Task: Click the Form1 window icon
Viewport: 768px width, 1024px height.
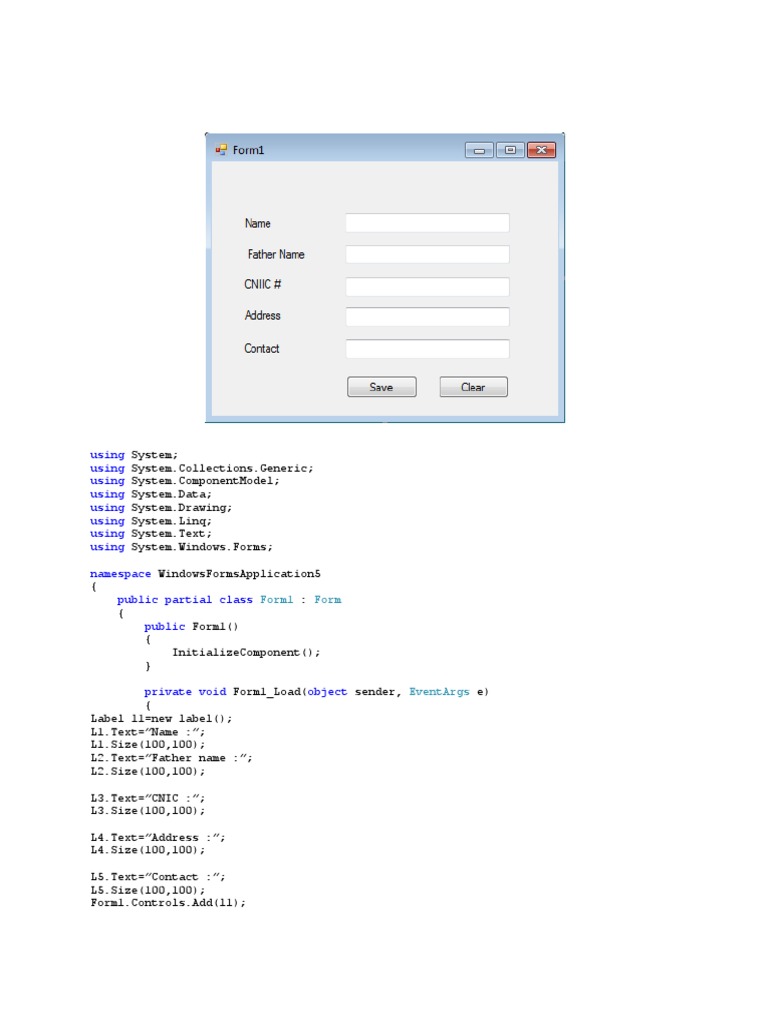Action: pyautogui.click(x=221, y=150)
